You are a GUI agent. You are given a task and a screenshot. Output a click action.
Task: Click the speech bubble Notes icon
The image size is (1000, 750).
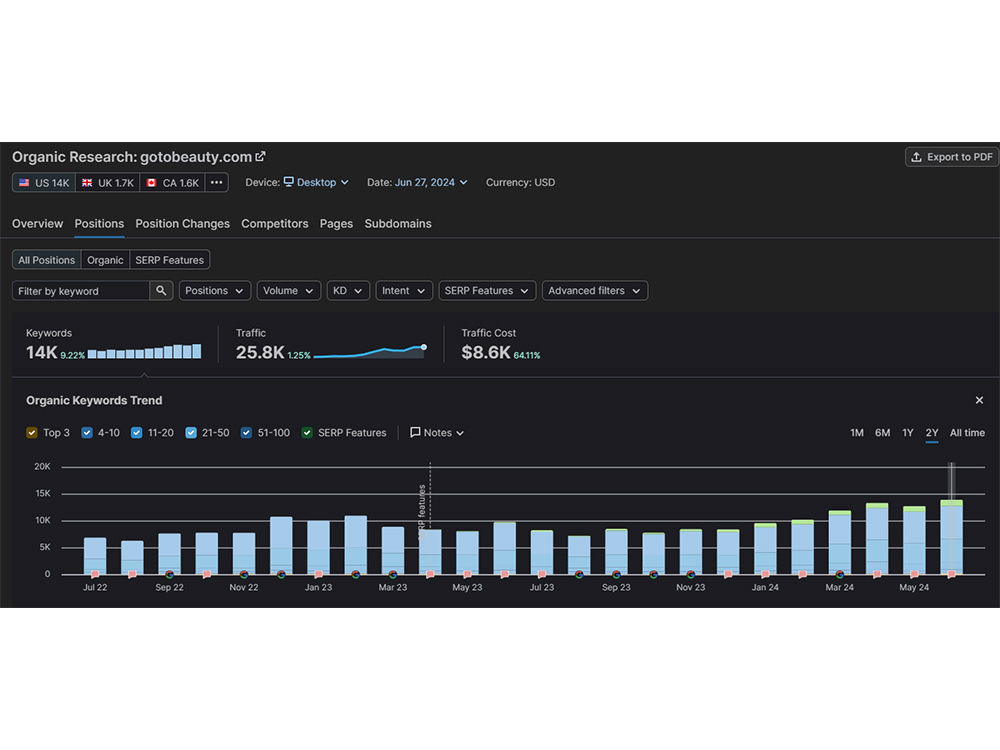[x=415, y=432]
